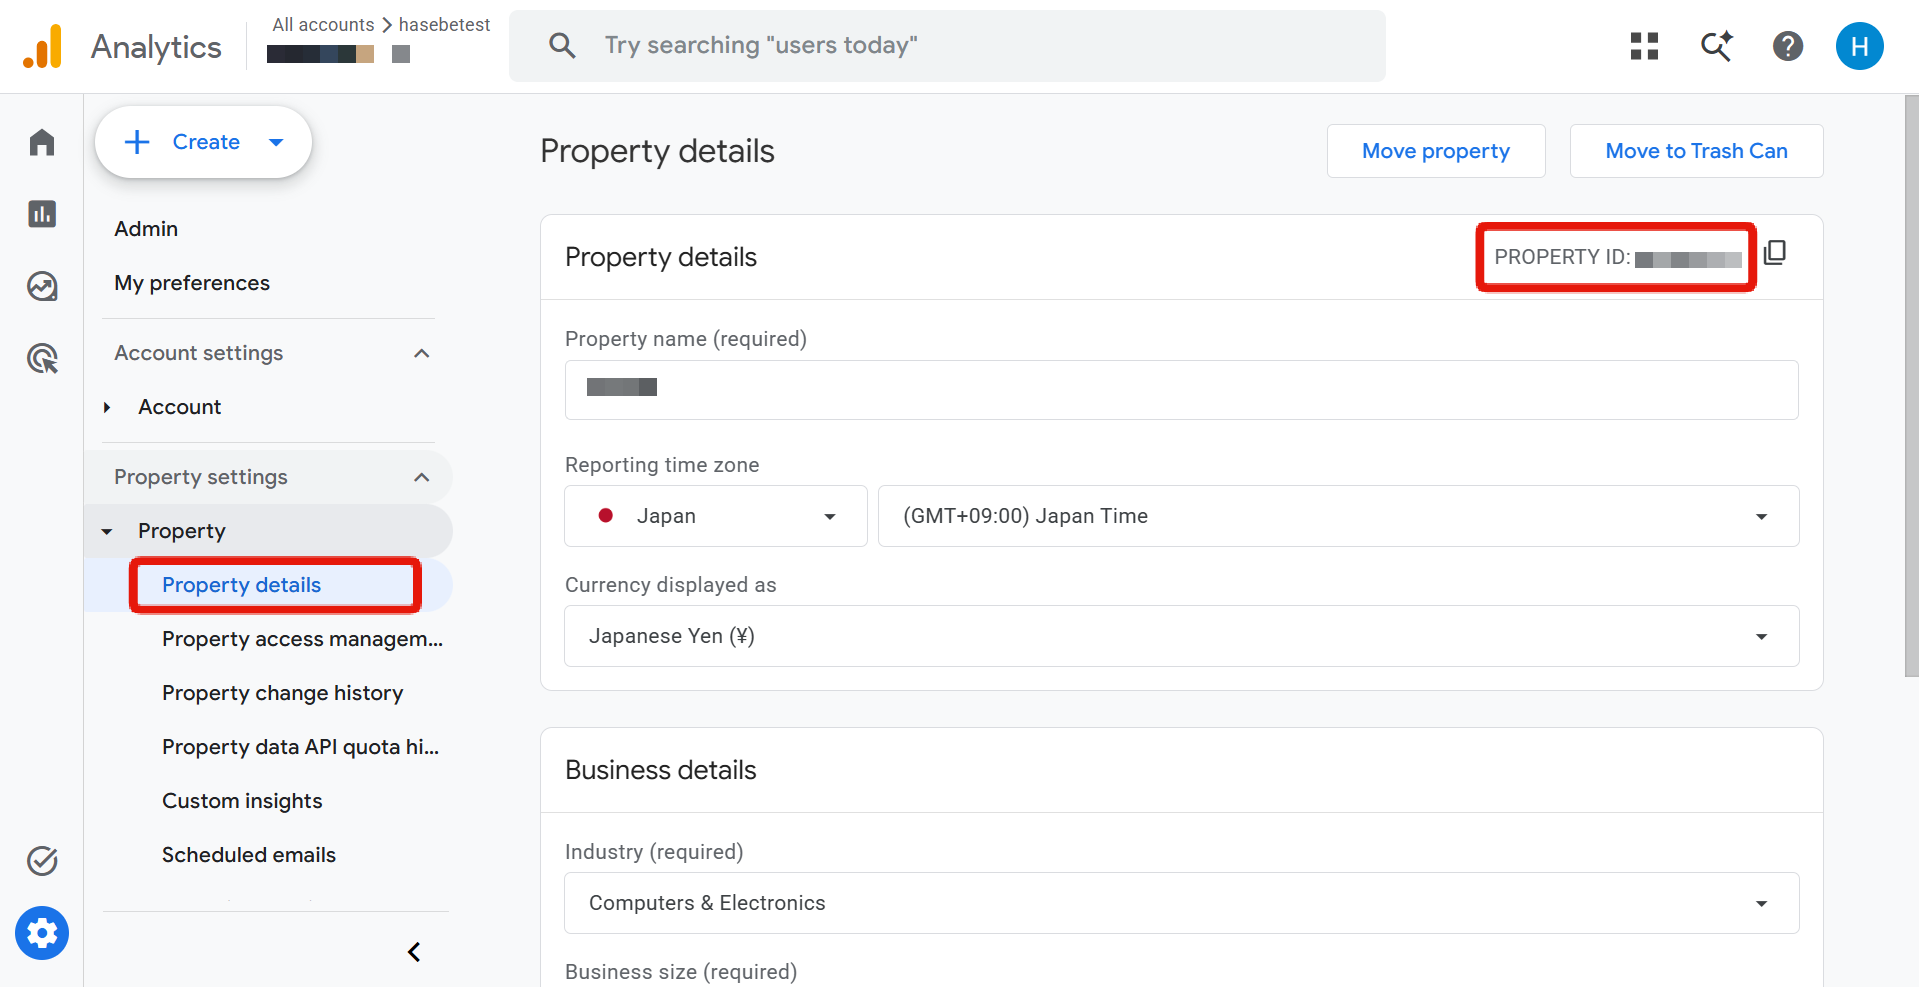This screenshot has width=1919, height=987.
Task: Open the setup assistant checkmark icon
Action: pos(42,860)
